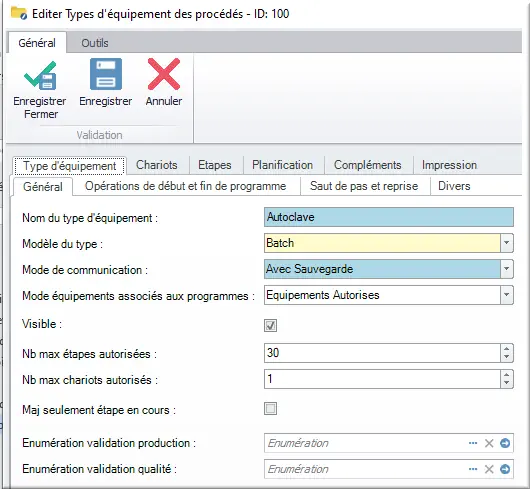530x489 pixels.
Task: Expand the Modèle du type dropdown
Action: coord(506,243)
